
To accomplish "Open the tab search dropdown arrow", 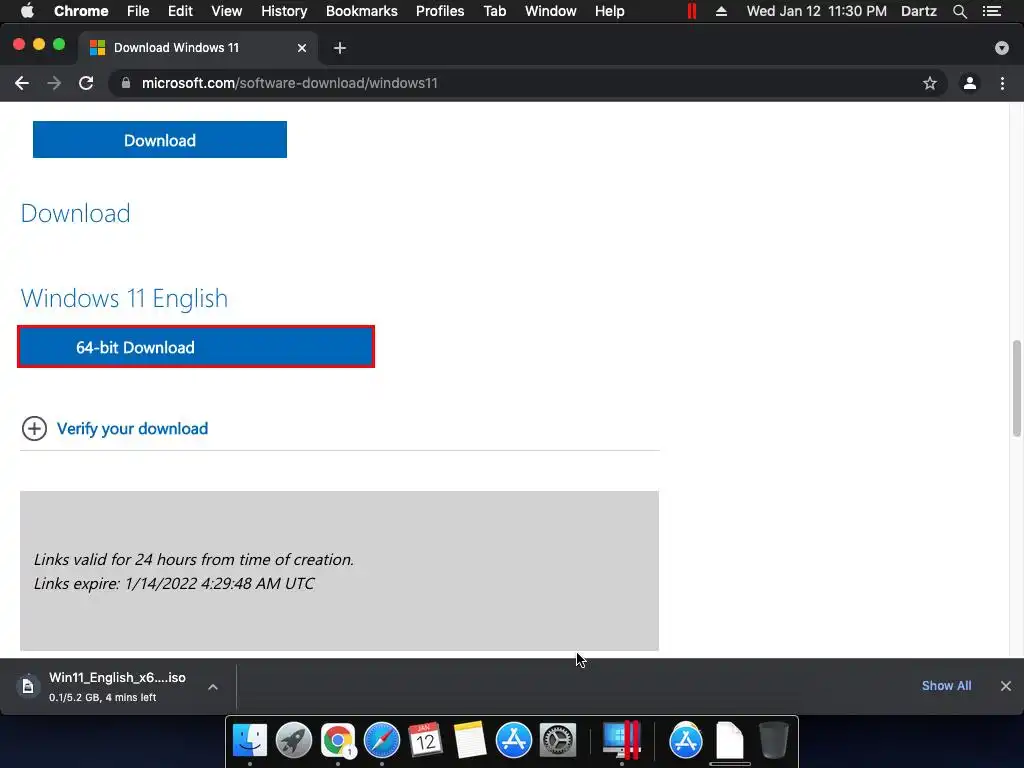I will pos(1002,48).
